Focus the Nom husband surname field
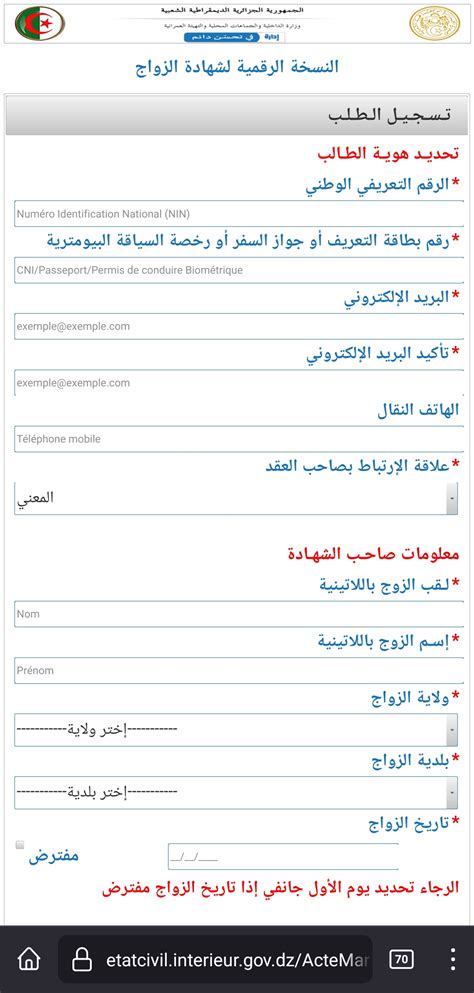 click(238, 614)
